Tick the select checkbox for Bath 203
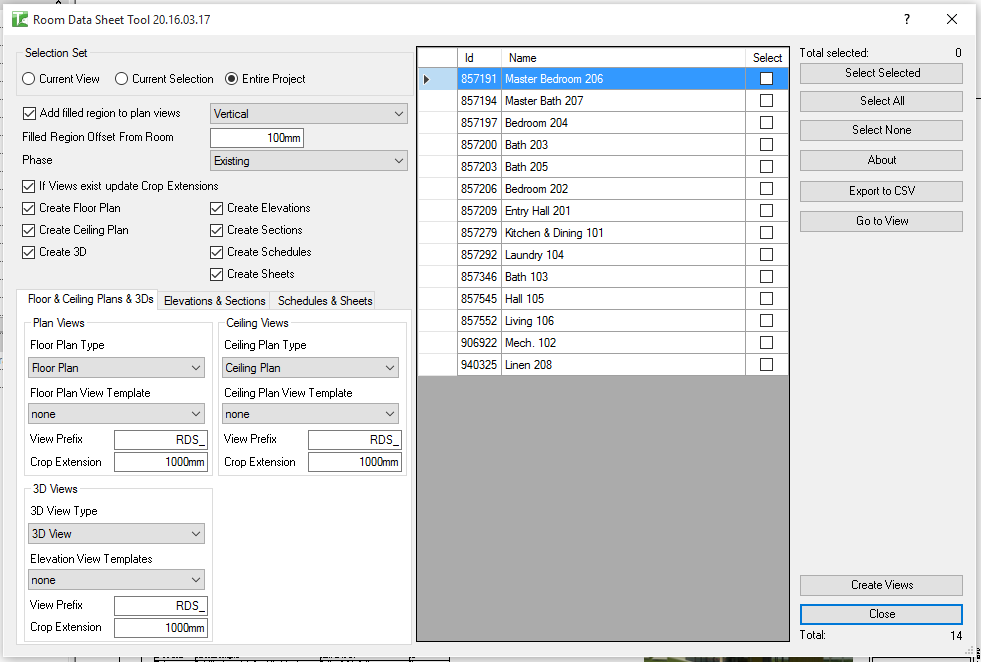The width and height of the screenshot is (981, 662). 767,145
